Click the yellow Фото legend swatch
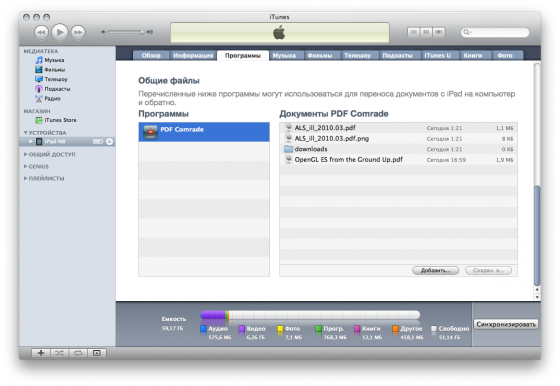 [x=280, y=329]
